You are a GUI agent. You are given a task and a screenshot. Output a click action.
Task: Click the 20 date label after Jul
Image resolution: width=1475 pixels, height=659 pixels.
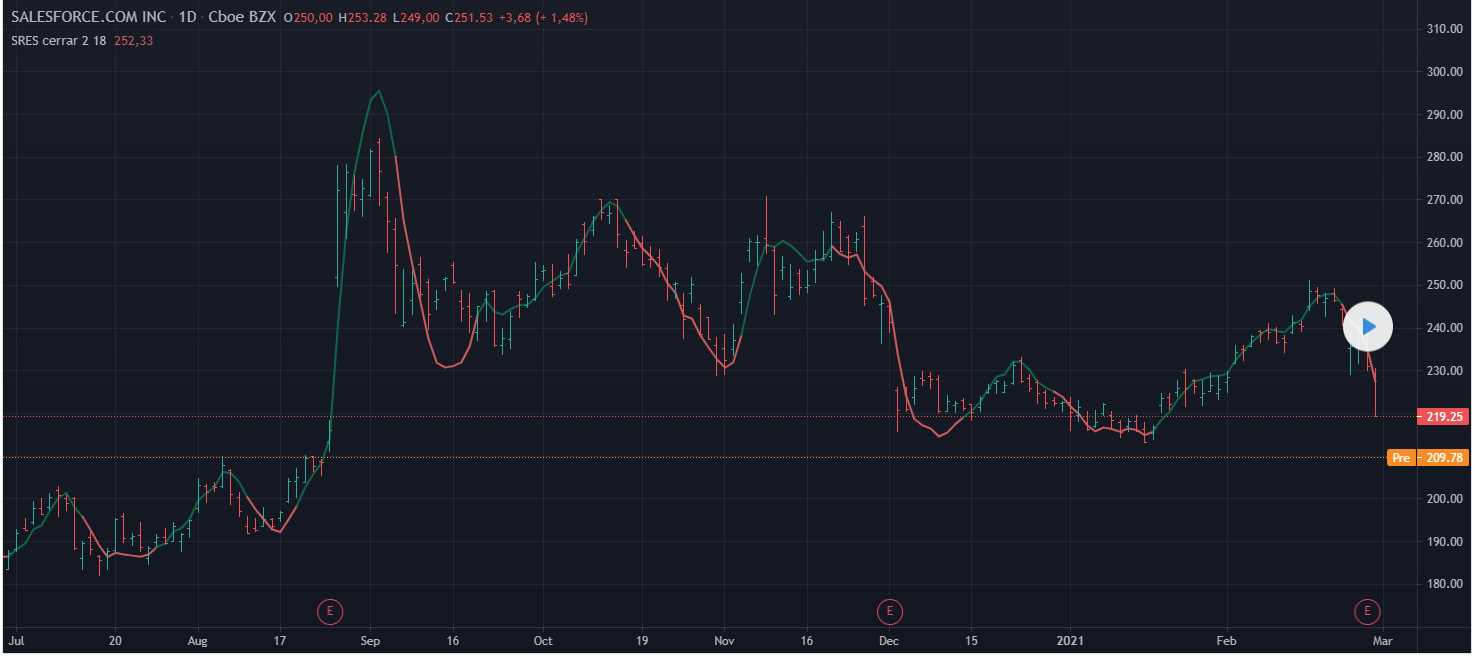point(115,640)
